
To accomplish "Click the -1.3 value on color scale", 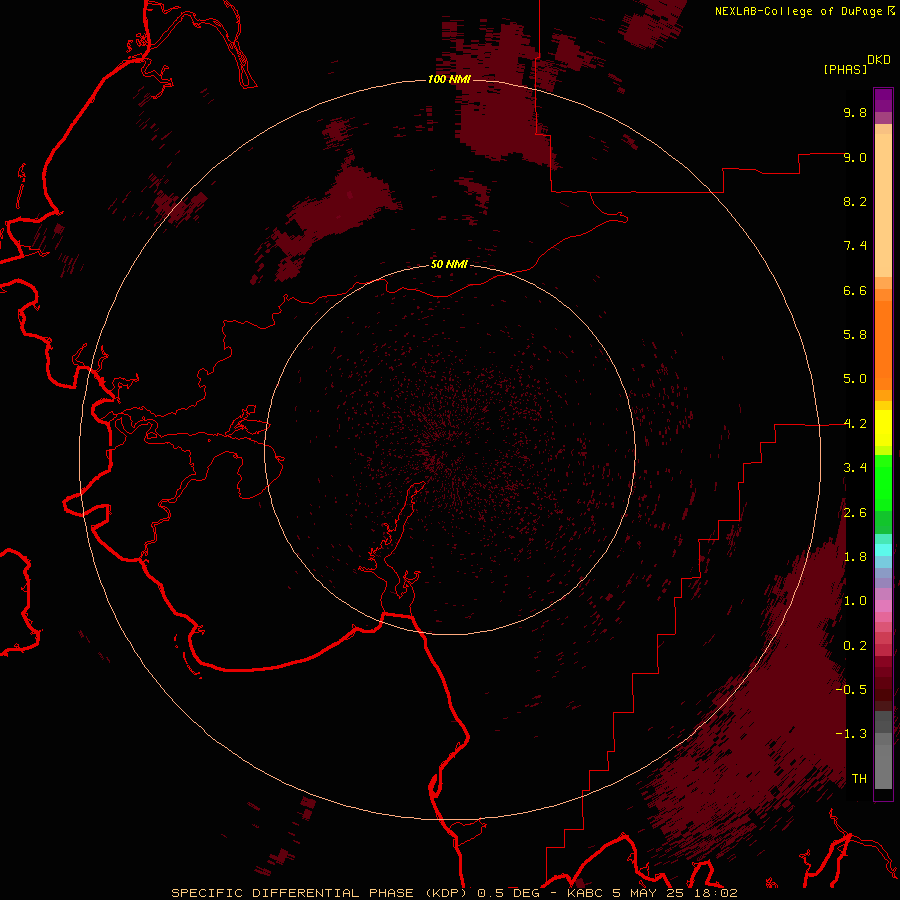I will [x=851, y=734].
